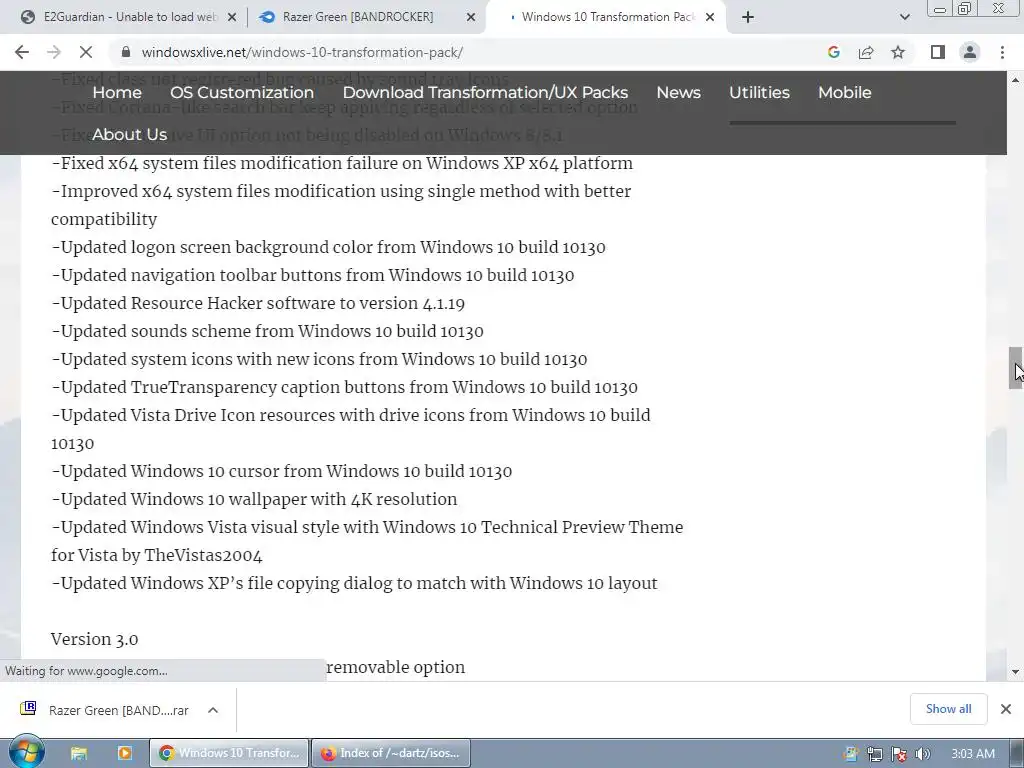Click "Updated system icons with new icons" line
The height and width of the screenshot is (768, 1024).
click(319, 360)
